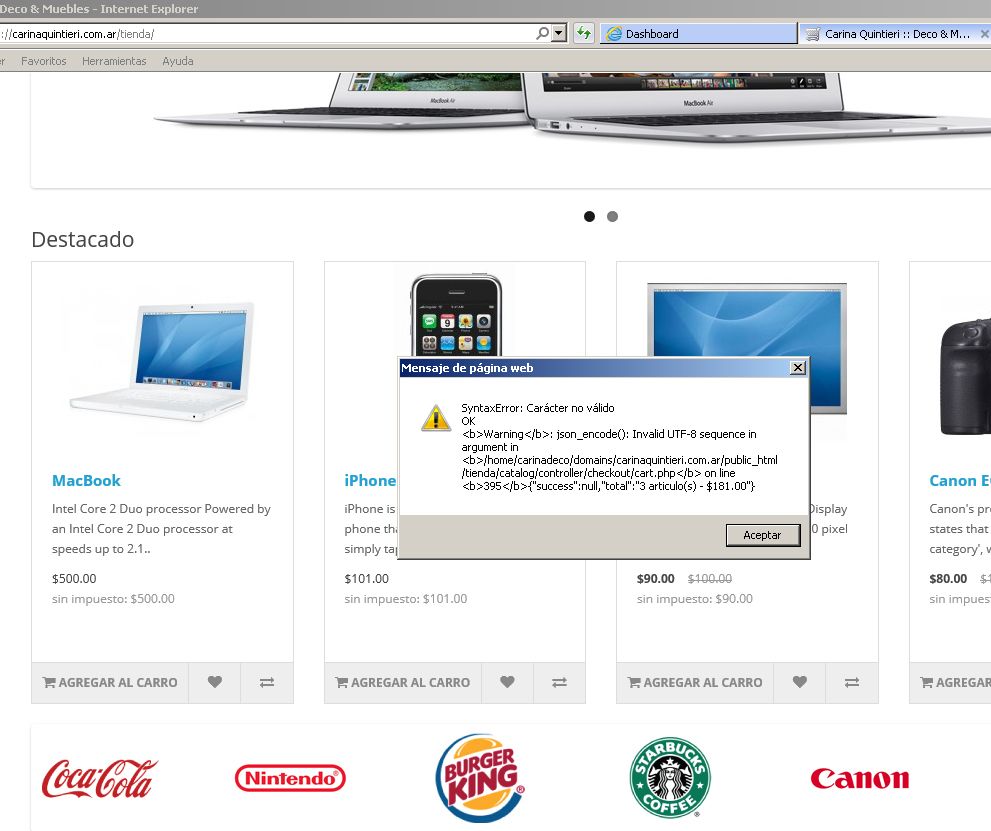The height and width of the screenshot is (831, 991).
Task: Add iPhone to wish list heart icon
Action: [508, 682]
